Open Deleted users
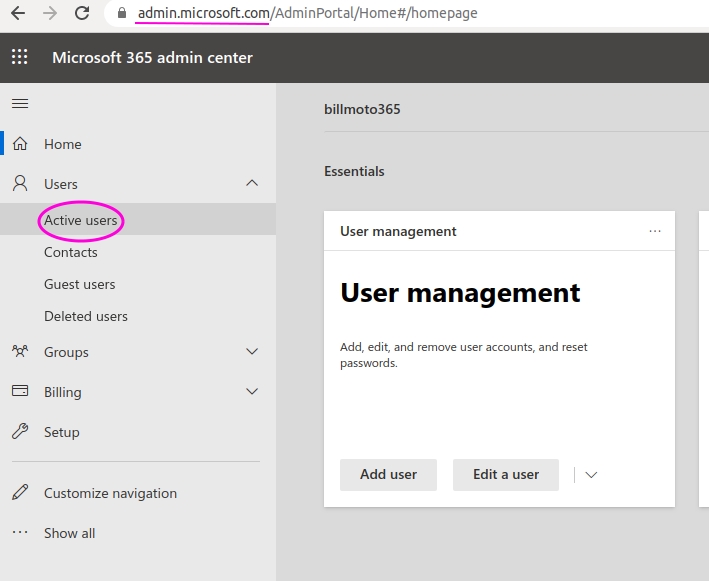Viewport: 709px width, 581px height. coord(86,316)
